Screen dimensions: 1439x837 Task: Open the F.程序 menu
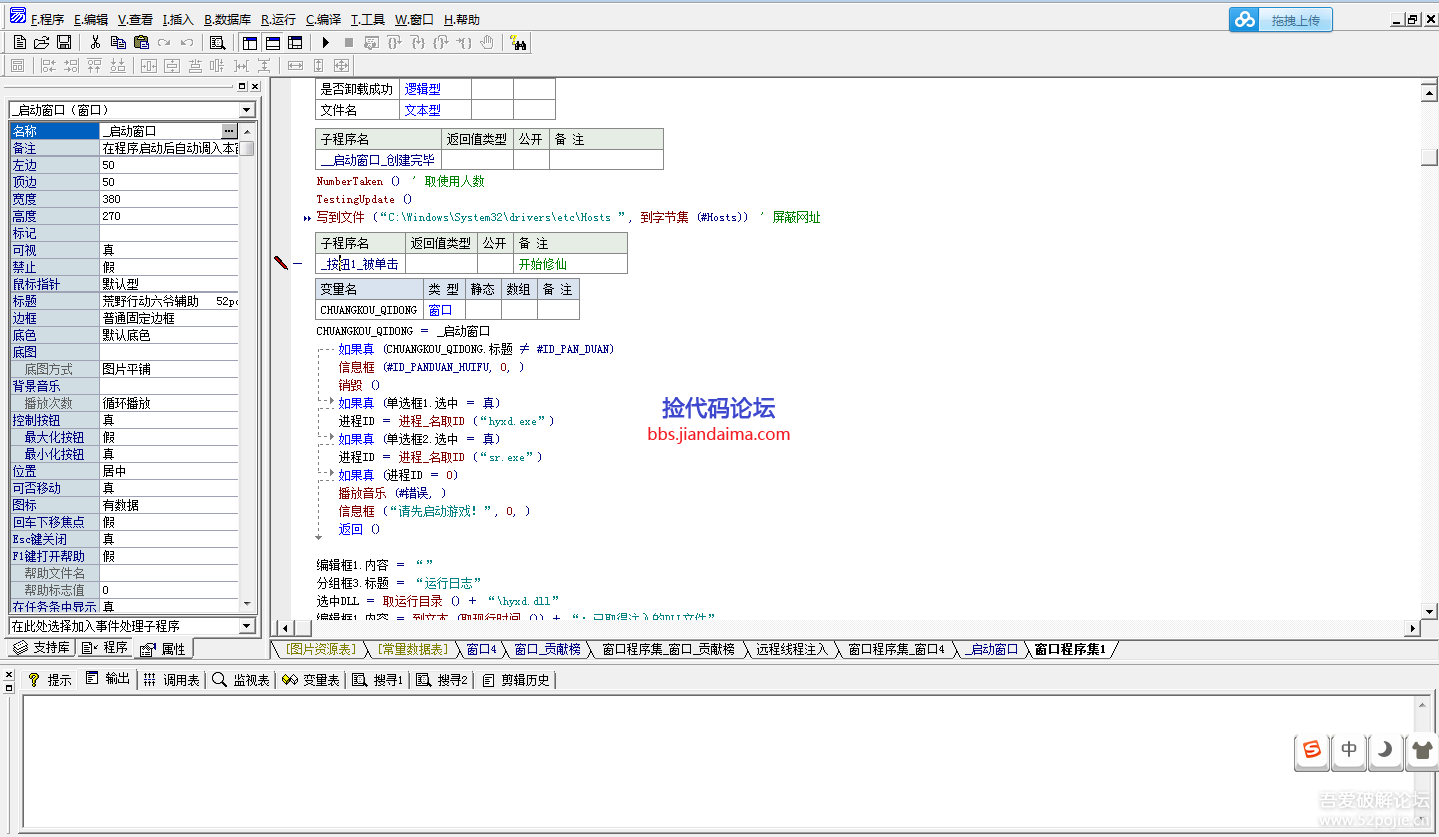point(47,20)
